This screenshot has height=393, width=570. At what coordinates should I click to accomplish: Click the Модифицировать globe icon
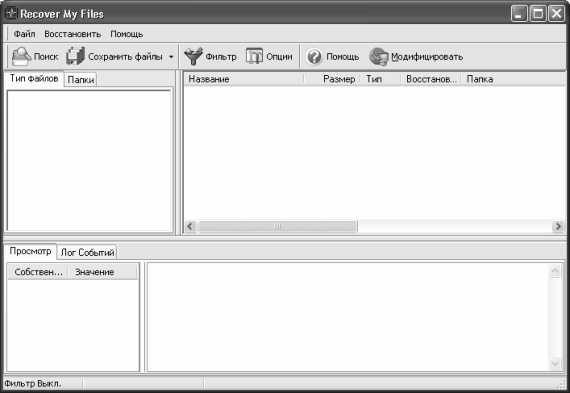(379, 57)
